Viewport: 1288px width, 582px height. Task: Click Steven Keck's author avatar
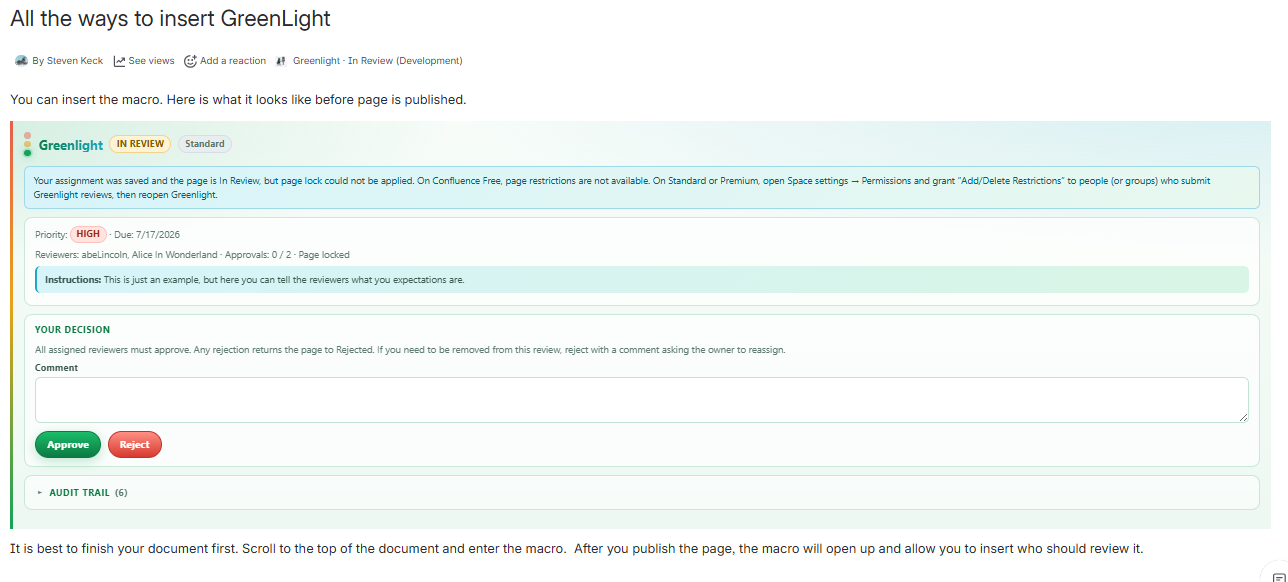click(x=21, y=61)
